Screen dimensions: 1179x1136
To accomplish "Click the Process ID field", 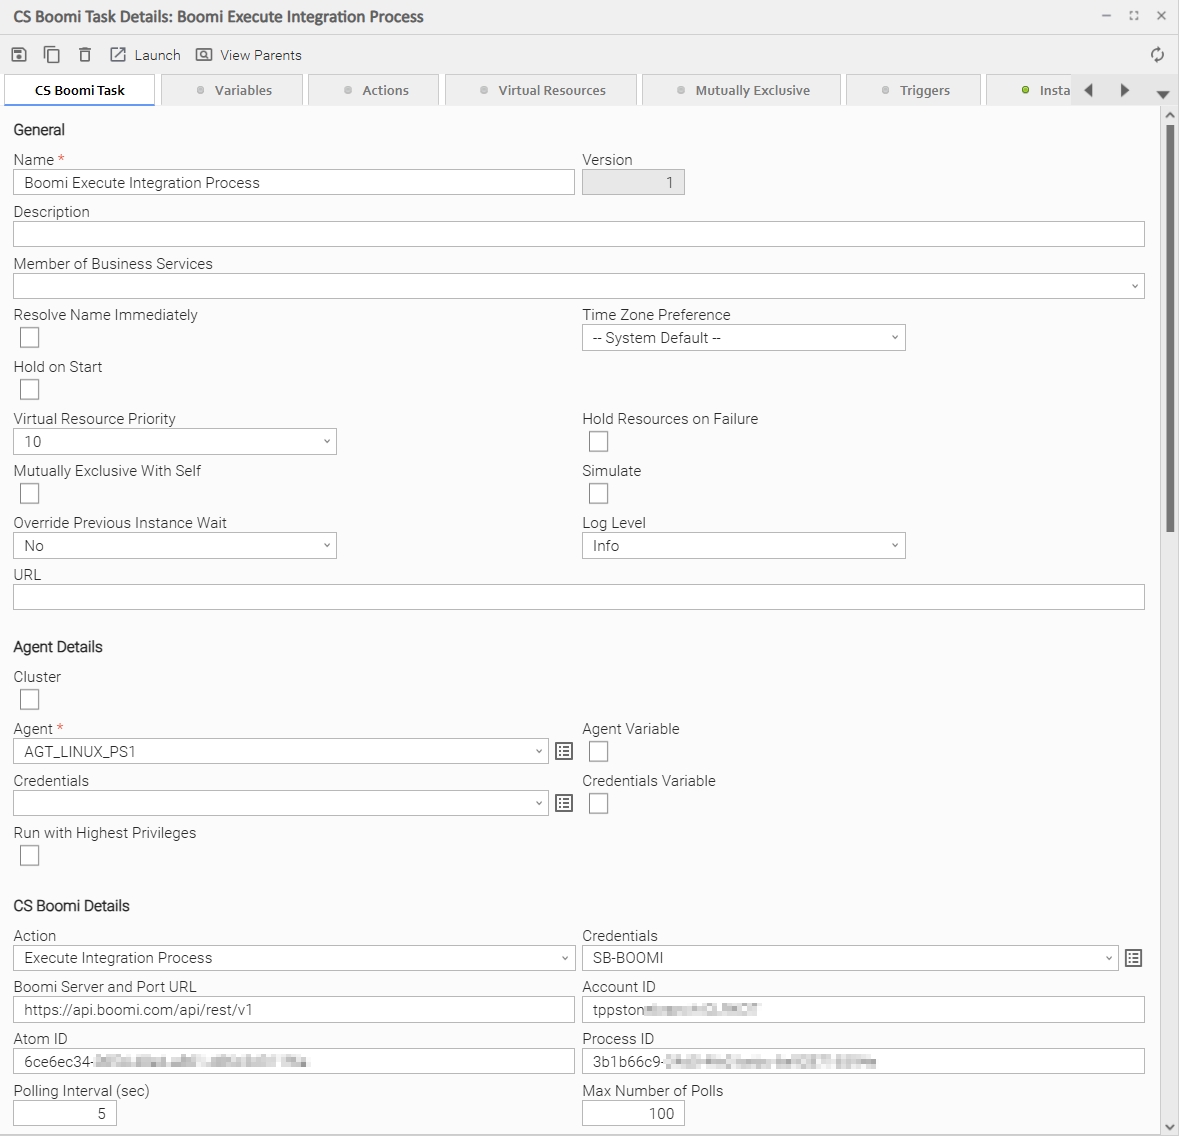I will (863, 1062).
